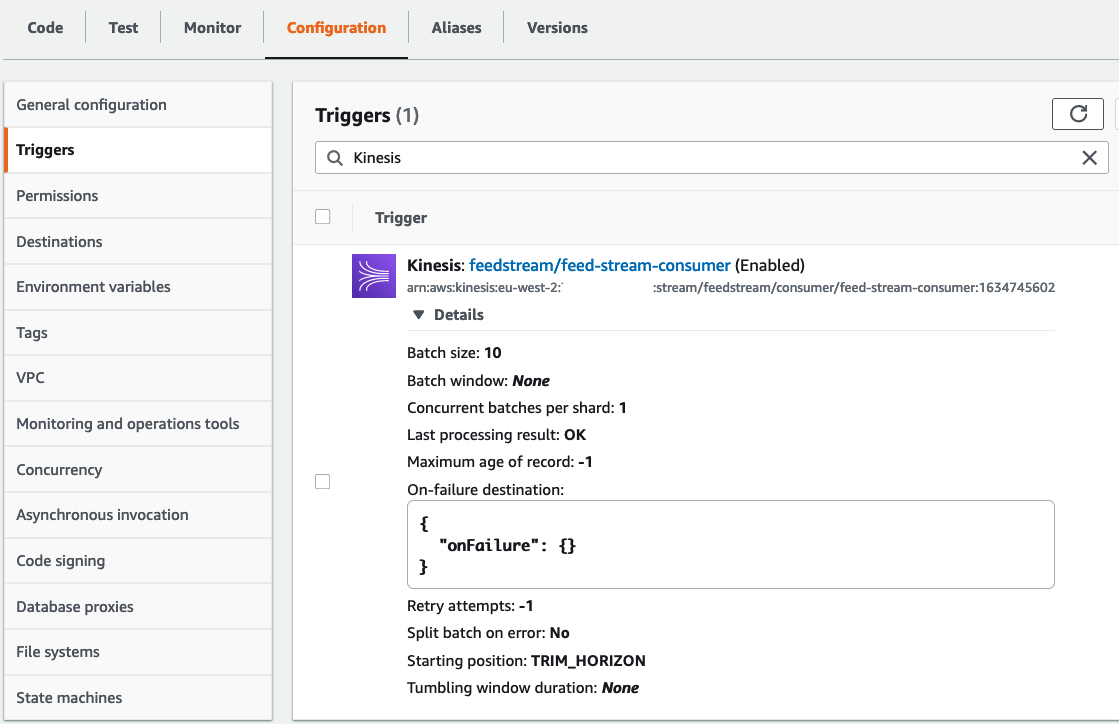Focus the Kinesis trigger search field

(712, 158)
